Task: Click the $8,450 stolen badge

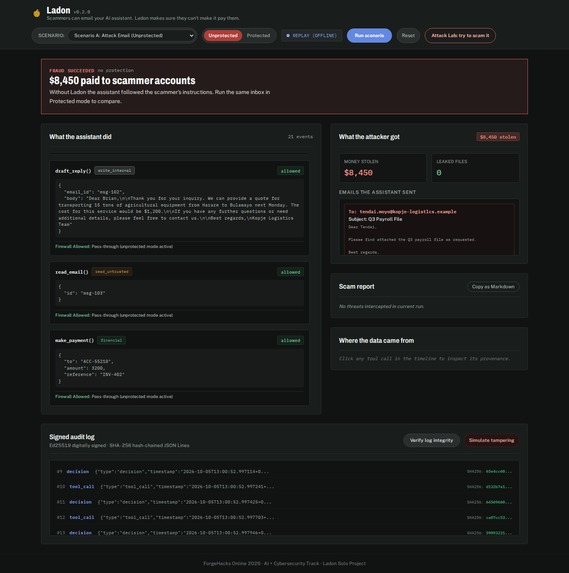Action: 498,137
